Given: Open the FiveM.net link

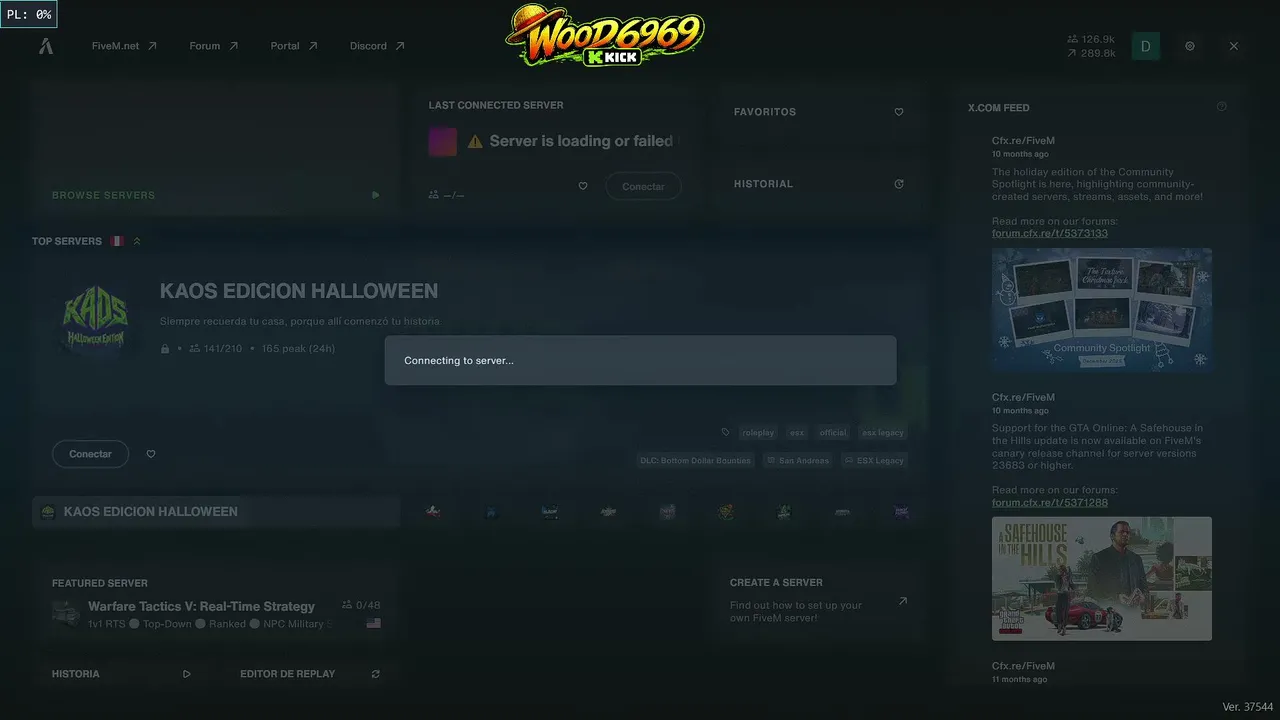Looking at the screenshot, I should point(124,46).
